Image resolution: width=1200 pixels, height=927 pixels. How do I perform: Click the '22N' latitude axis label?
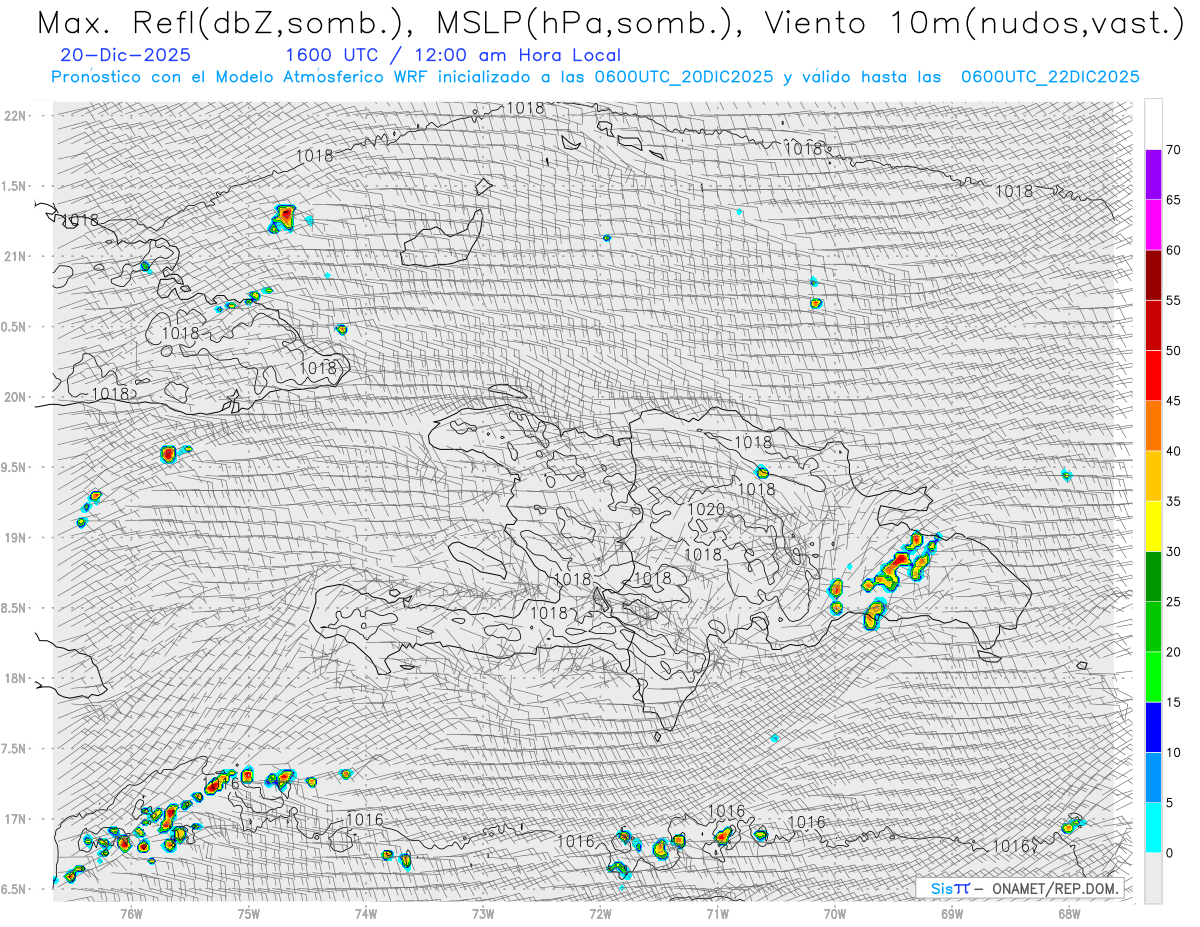click(15, 115)
